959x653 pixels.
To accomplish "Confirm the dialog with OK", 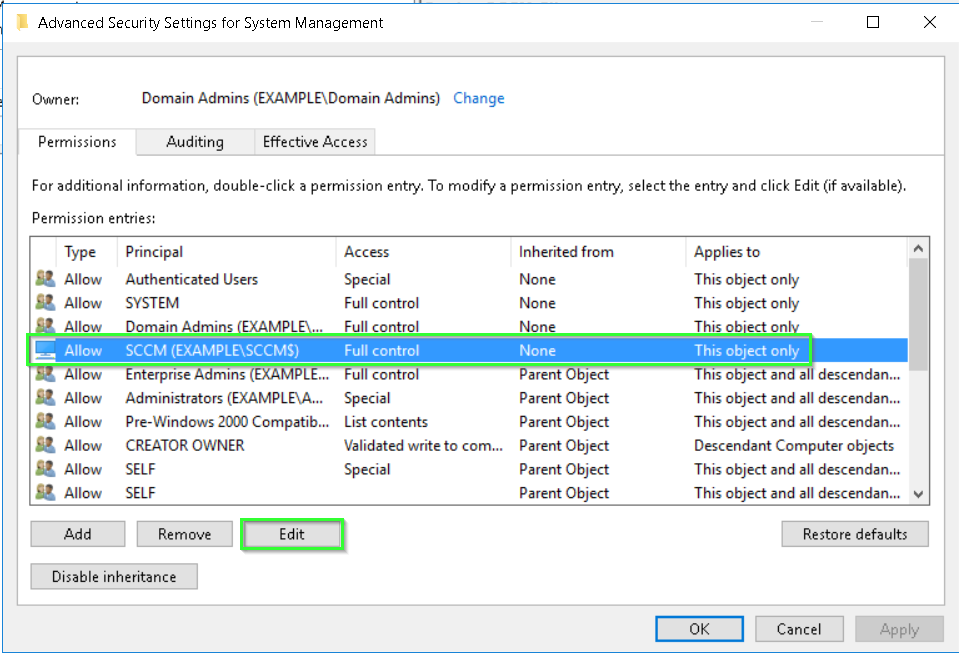I will coord(700,628).
